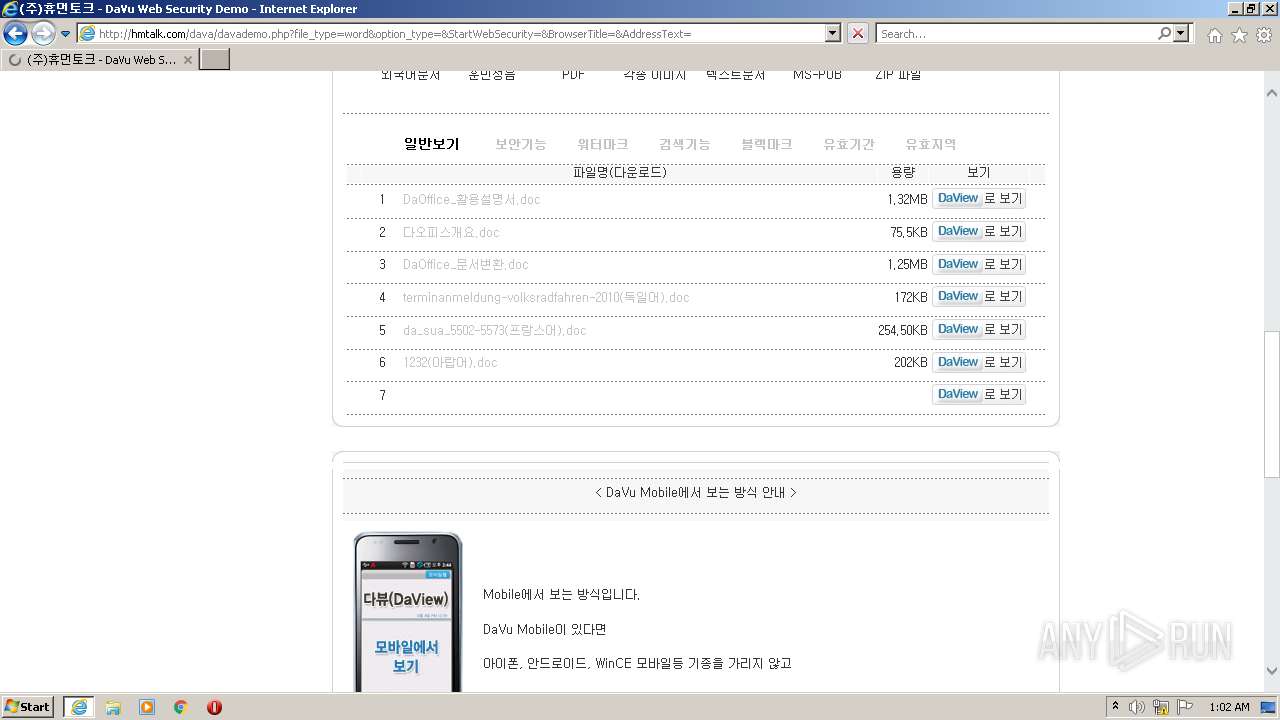Click the hmtalk.com address bar
The width and height of the screenshot is (1280, 720).
450,33
